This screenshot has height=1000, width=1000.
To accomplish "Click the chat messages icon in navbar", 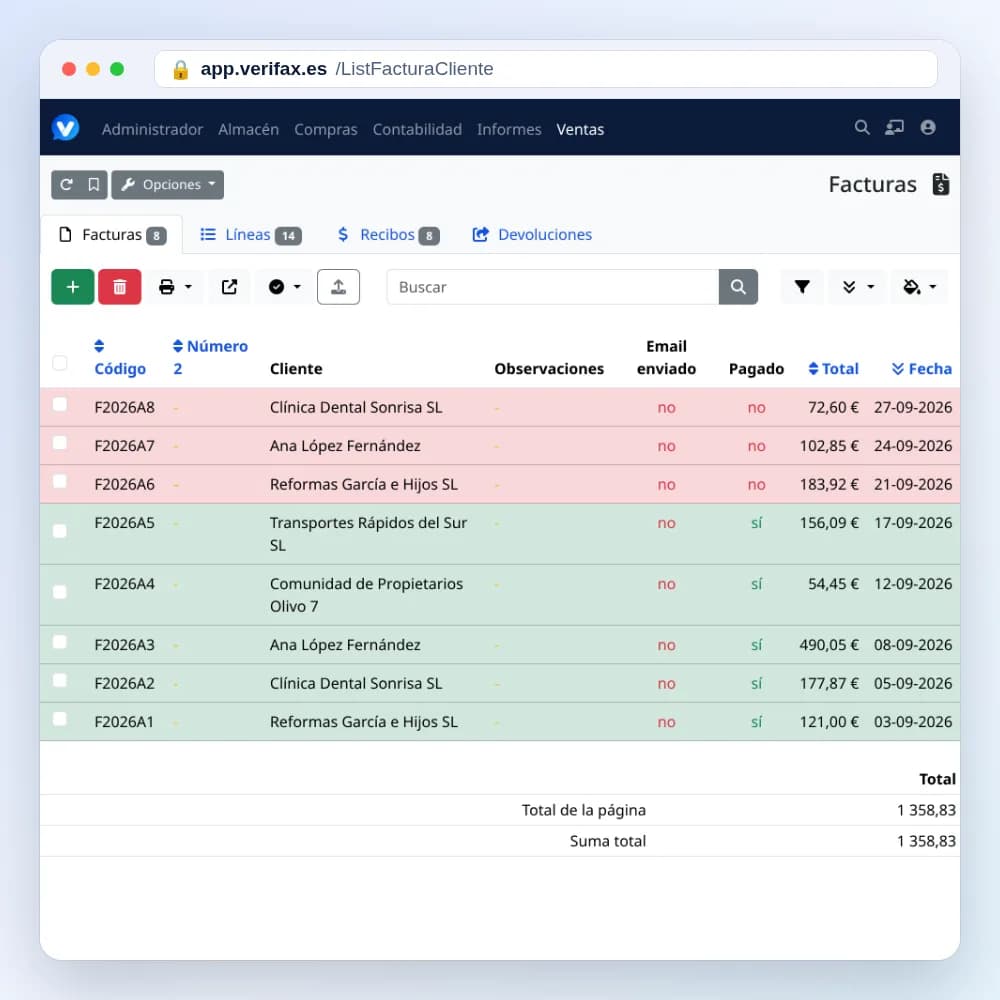I will tap(894, 128).
